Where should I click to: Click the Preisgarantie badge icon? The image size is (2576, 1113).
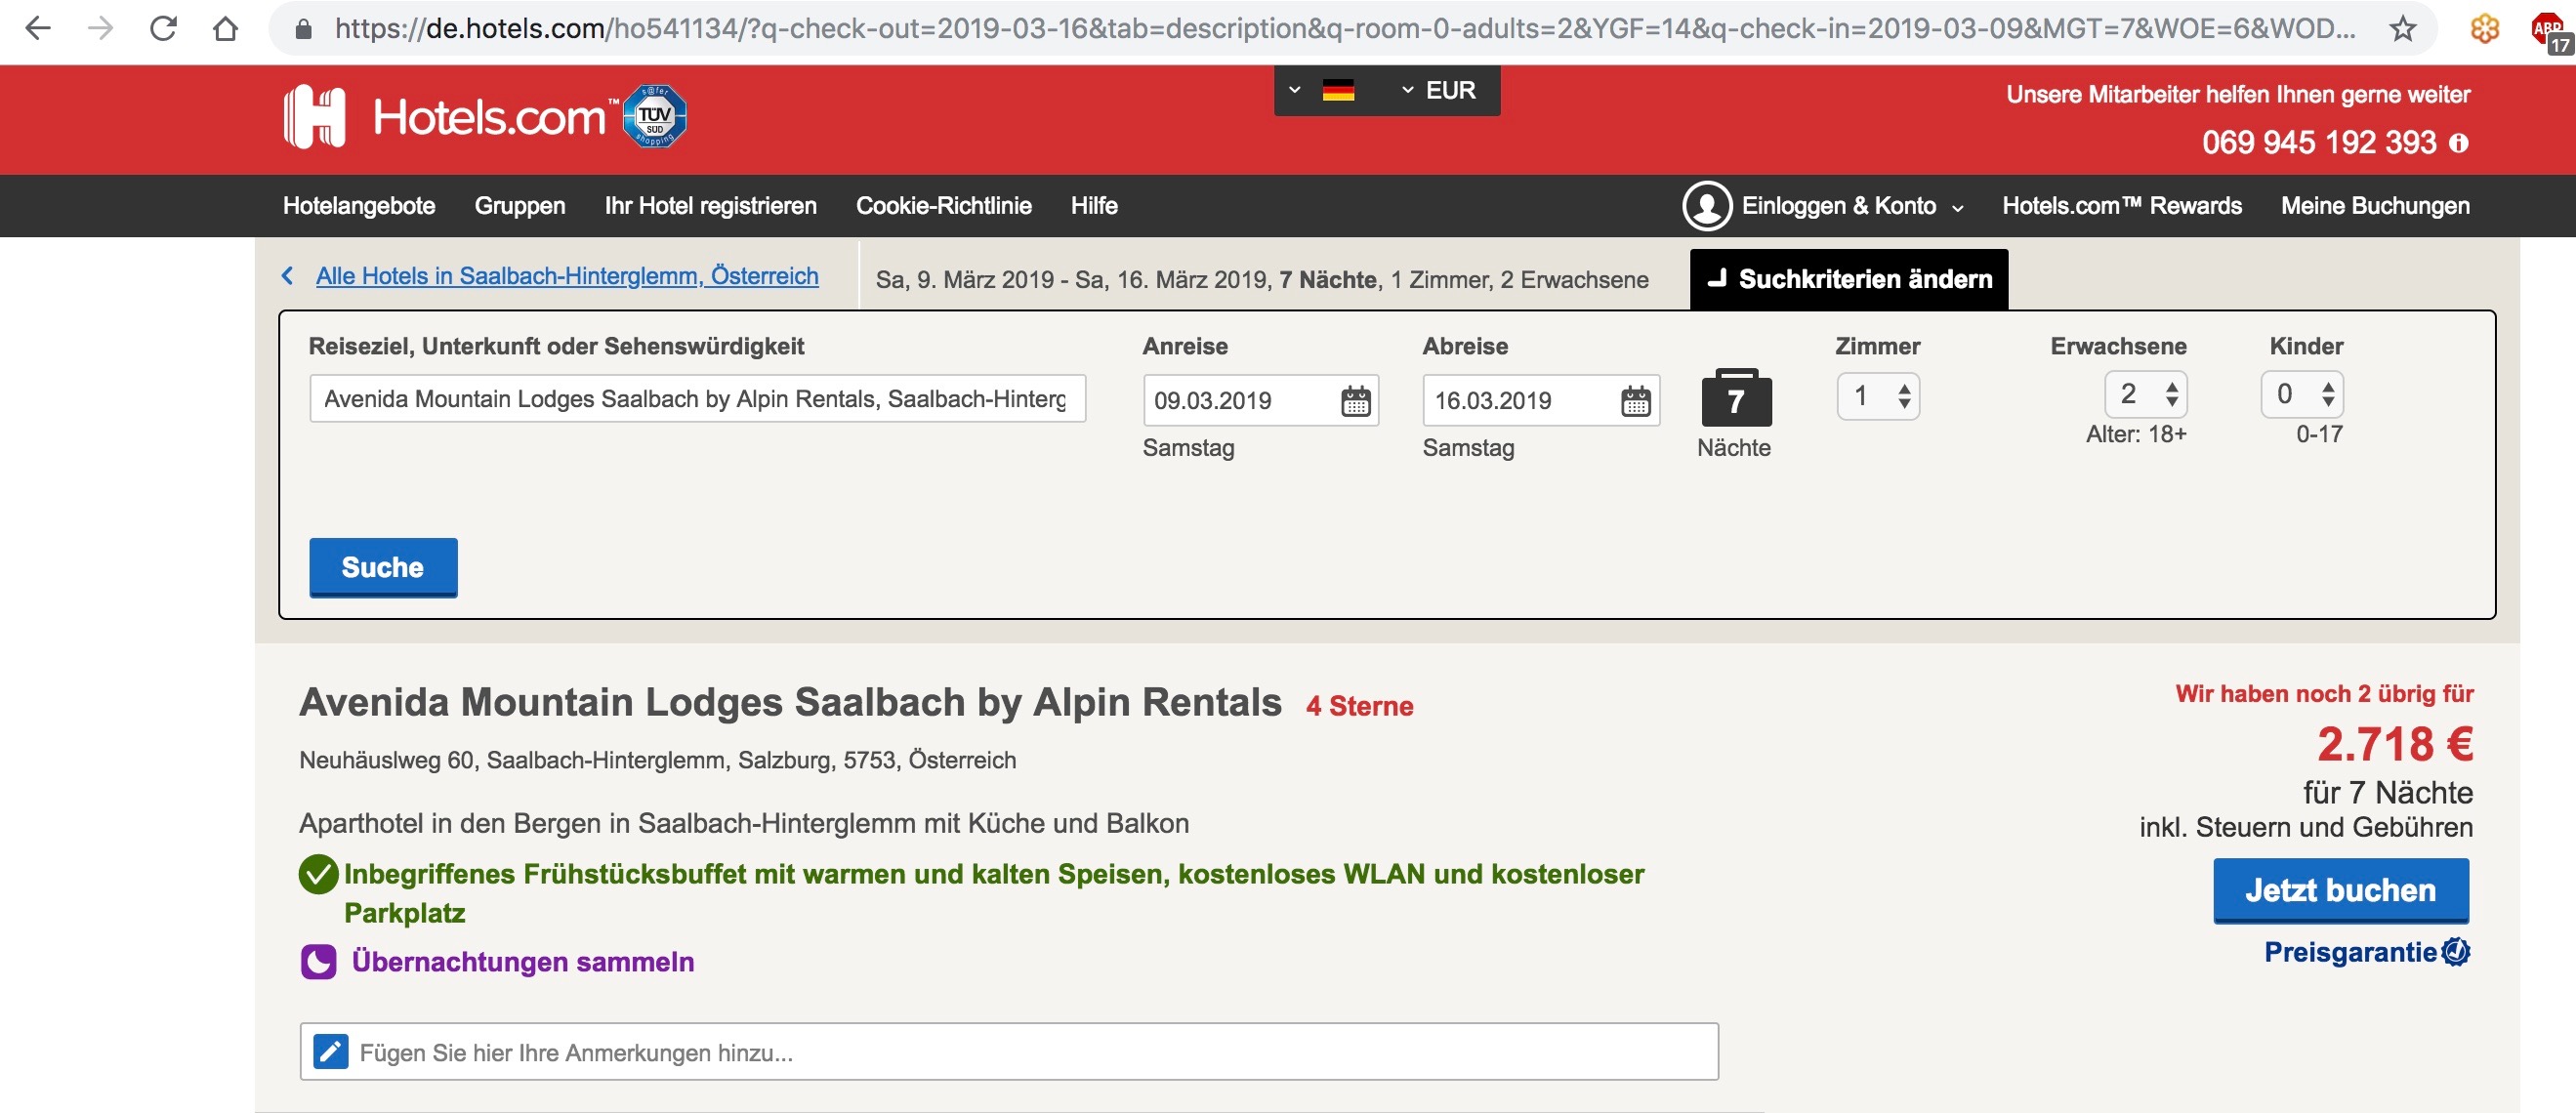(2456, 952)
